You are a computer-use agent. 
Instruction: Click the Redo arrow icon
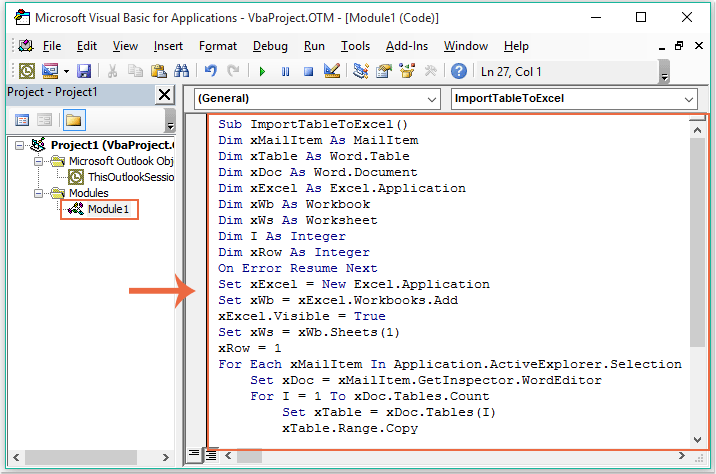coord(233,71)
